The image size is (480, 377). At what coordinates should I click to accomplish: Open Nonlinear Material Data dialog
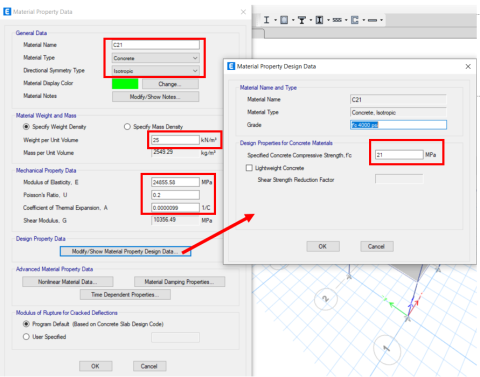(68, 282)
